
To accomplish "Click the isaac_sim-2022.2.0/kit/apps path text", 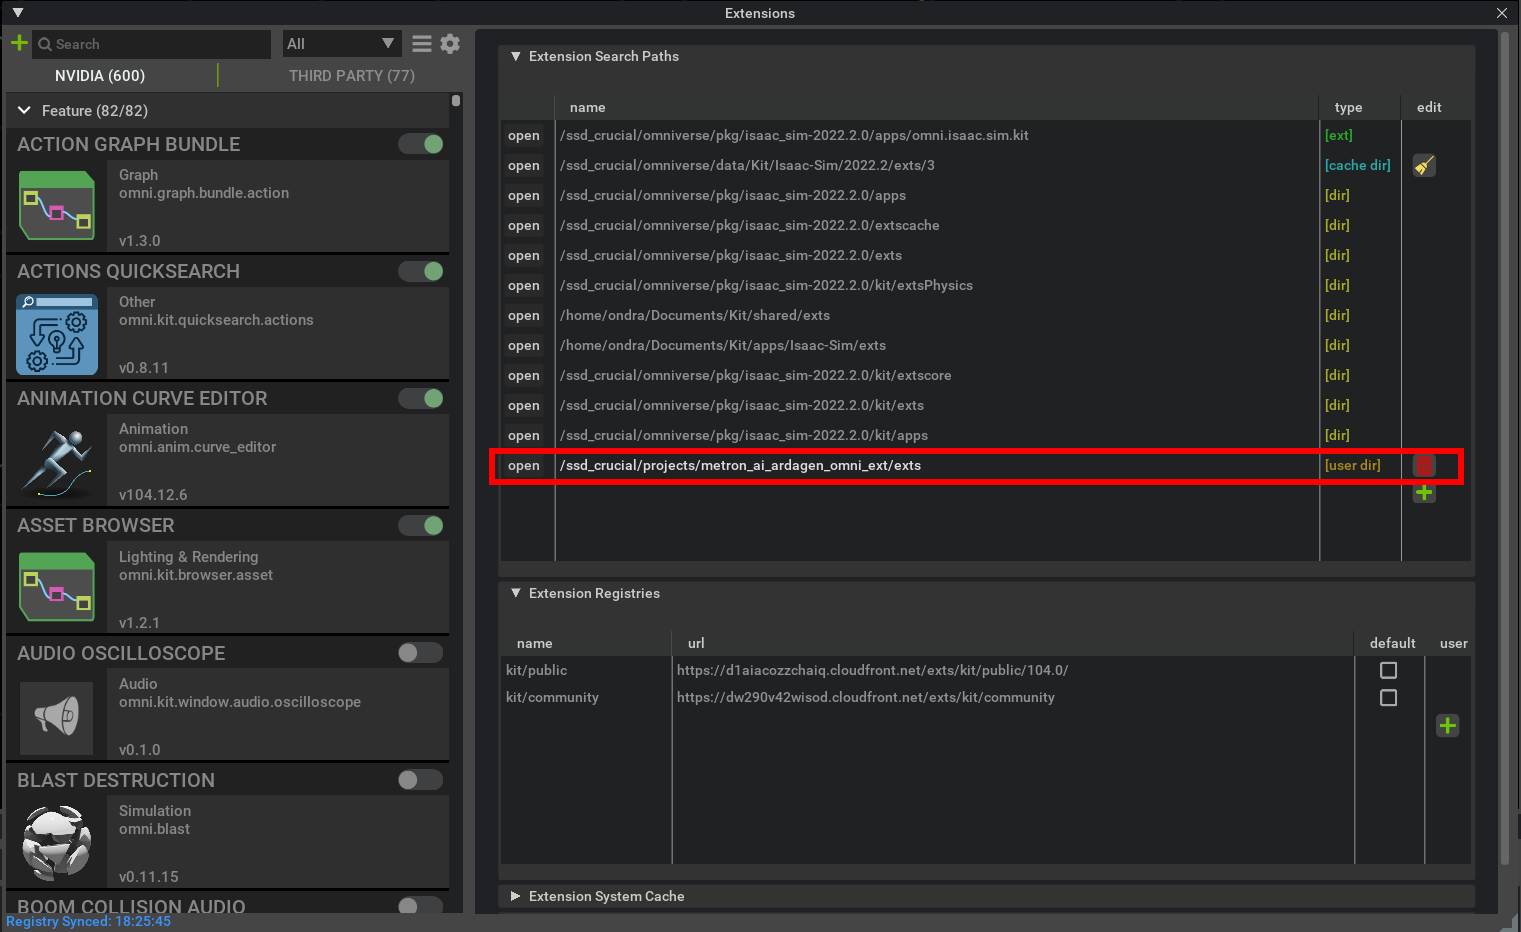I will pyautogui.click(x=744, y=435).
